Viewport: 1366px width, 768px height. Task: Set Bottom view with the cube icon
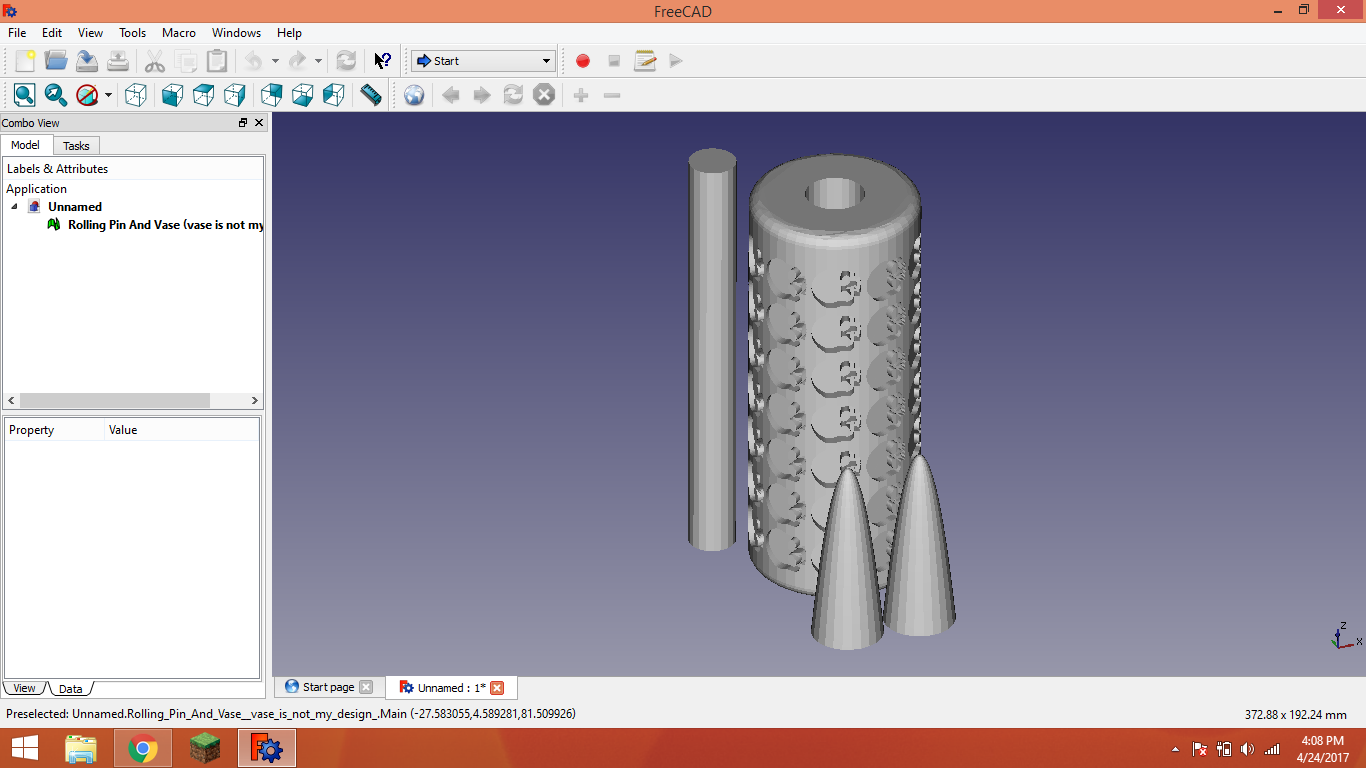pyautogui.click(x=303, y=95)
